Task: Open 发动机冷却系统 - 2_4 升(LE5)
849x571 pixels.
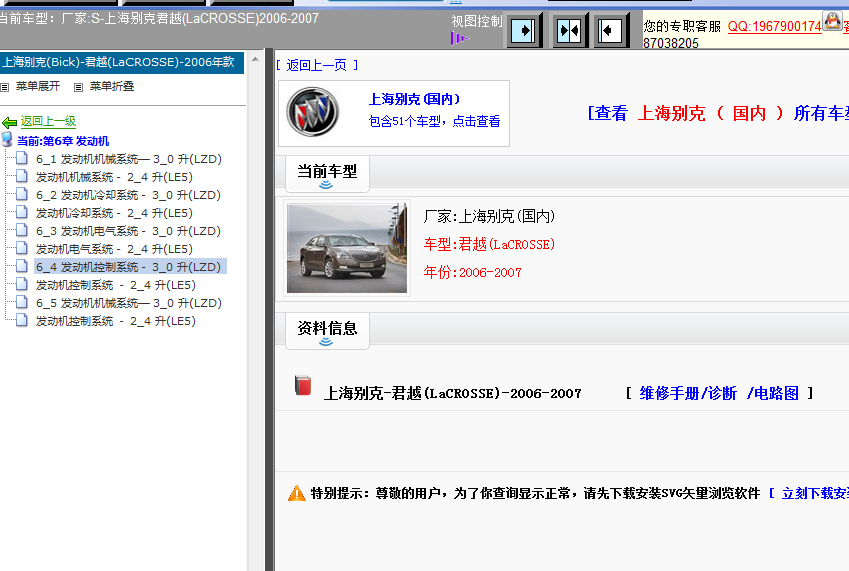Action: coord(114,213)
